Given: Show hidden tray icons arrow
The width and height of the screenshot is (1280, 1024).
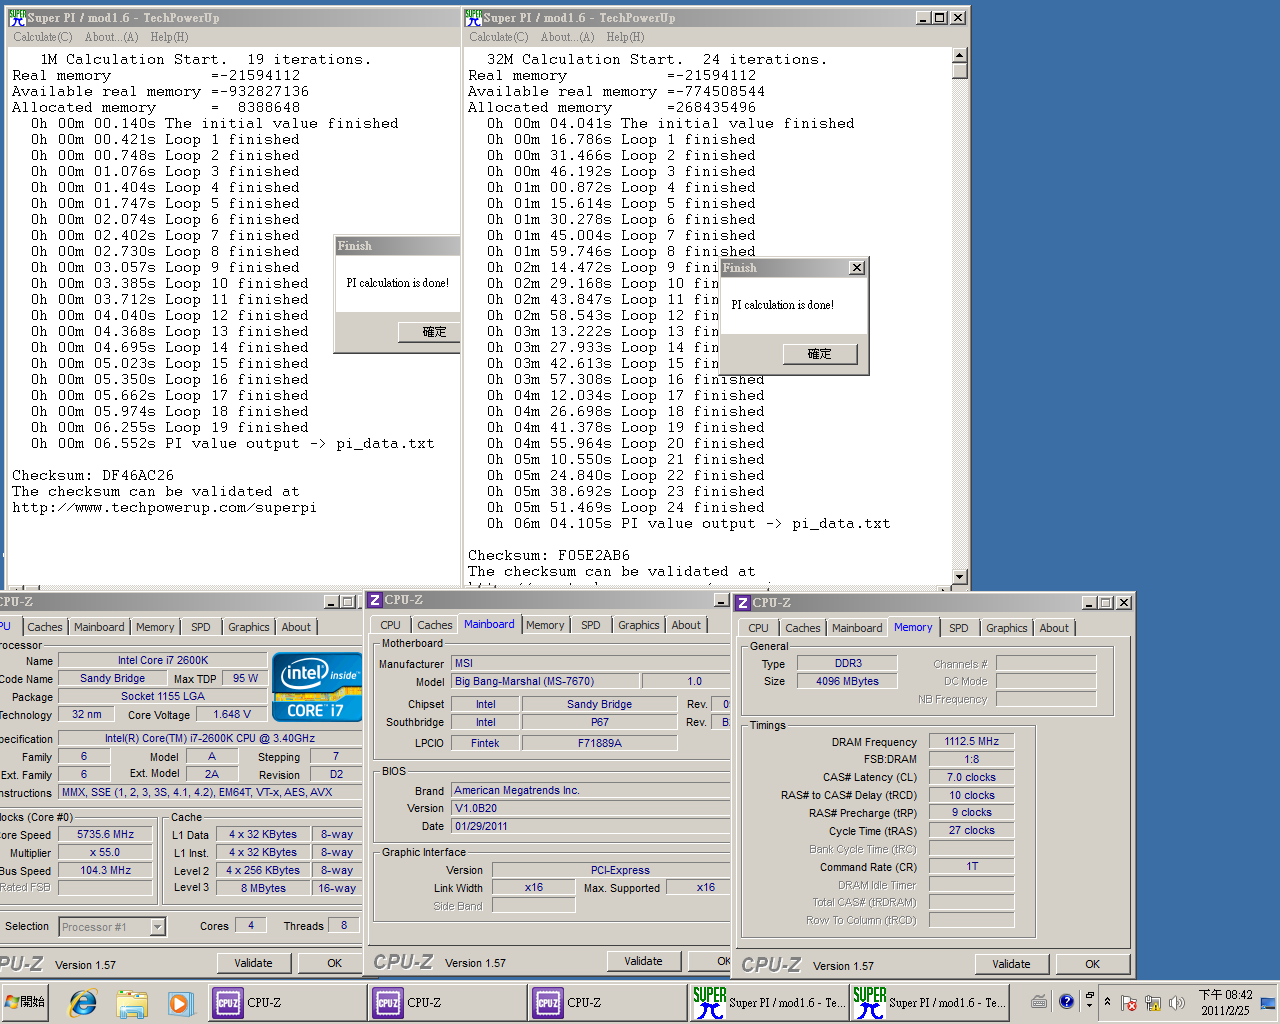Looking at the screenshot, I should [x=1107, y=1002].
